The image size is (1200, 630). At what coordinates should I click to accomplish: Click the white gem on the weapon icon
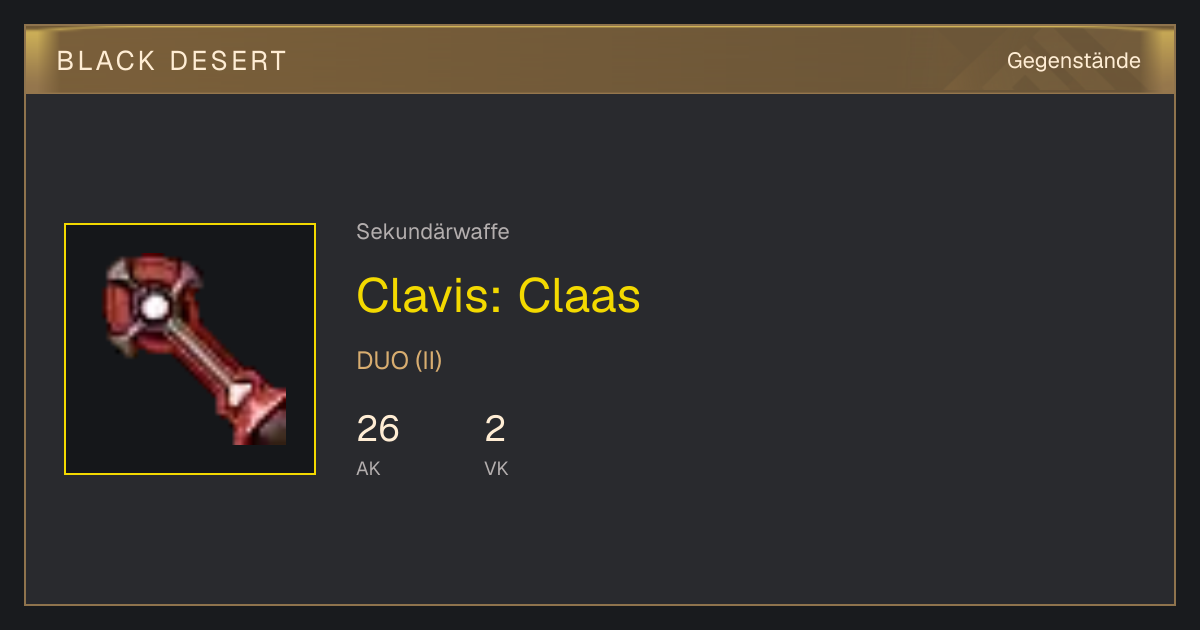(153, 307)
